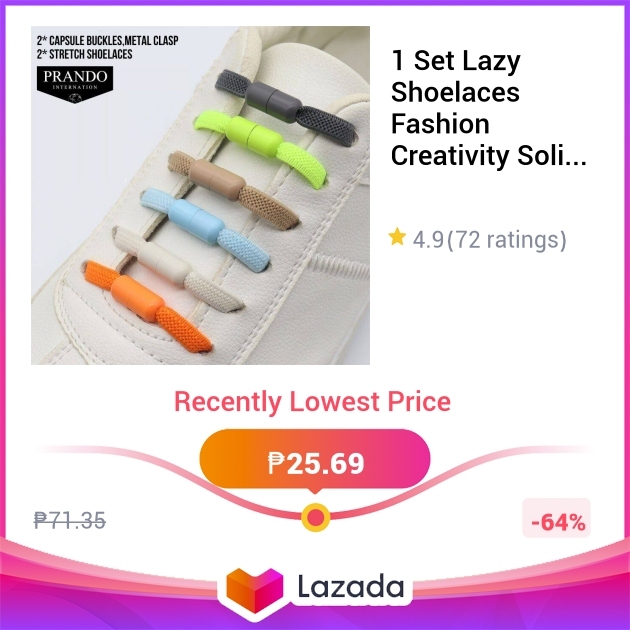The width and height of the screenshot is (630, 630).
Task: Select the light blue shoelace buckle
Action: tap(196, 221)
